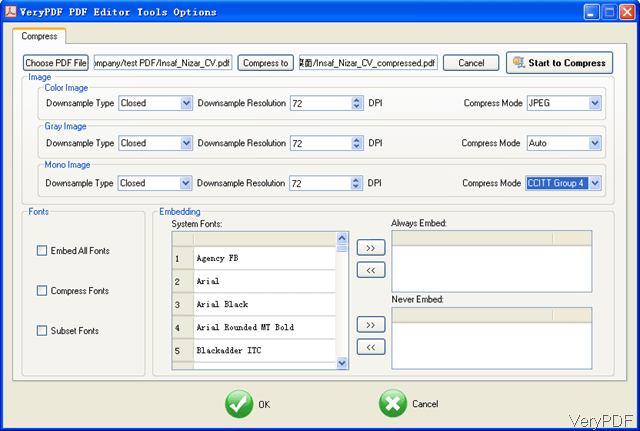Image resolution: width=640 pixels, height=431 pixels.
Task: Add selected font to Always Embed list
Action: (x=371, y=247)
